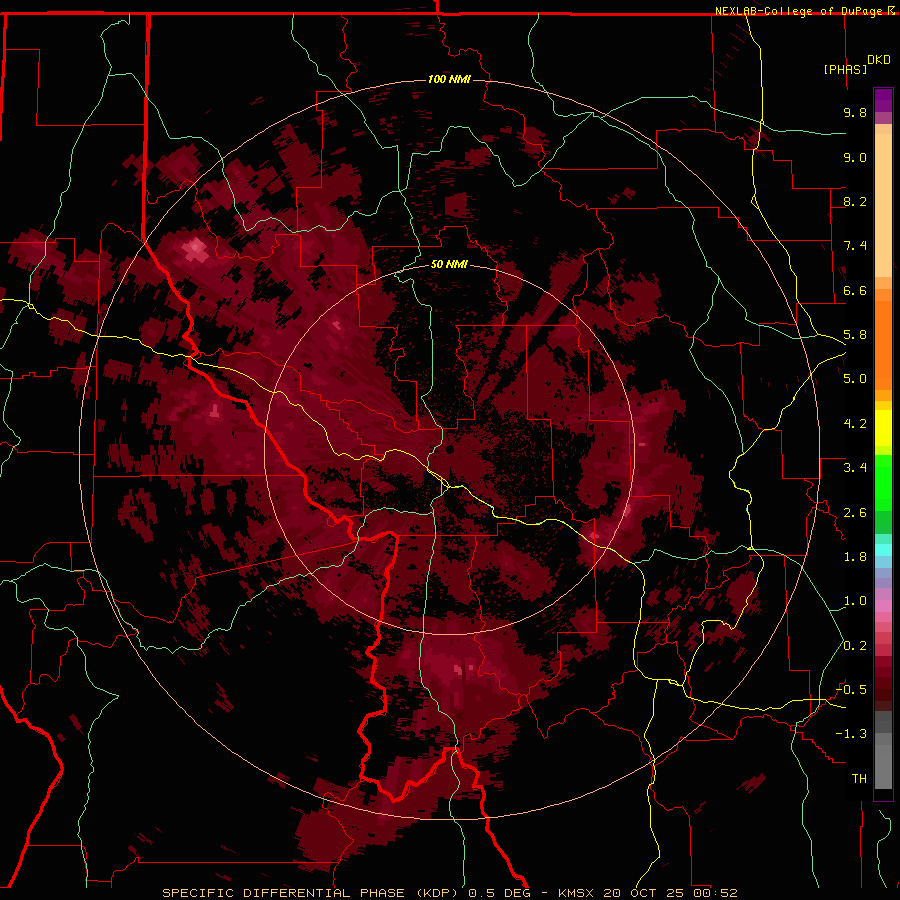Click the 9.0 value on the color scale
The height and width of the screenshot is (900, 900).
point(855,157)
